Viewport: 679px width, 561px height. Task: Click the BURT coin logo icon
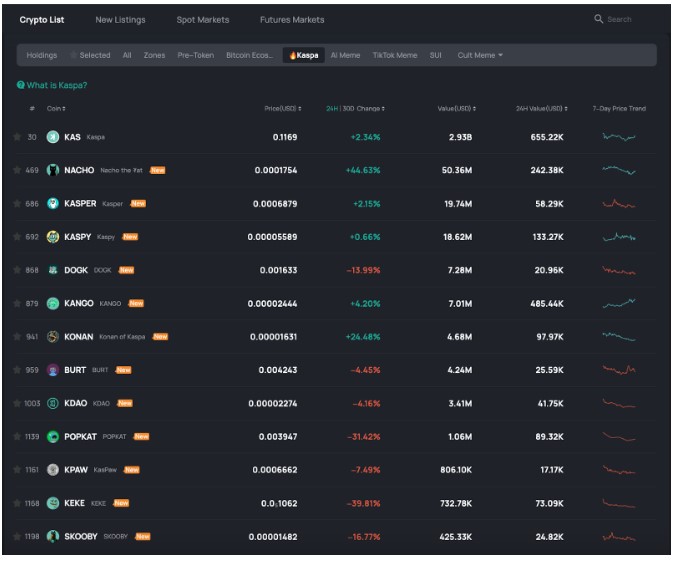[x=53, y=371]
